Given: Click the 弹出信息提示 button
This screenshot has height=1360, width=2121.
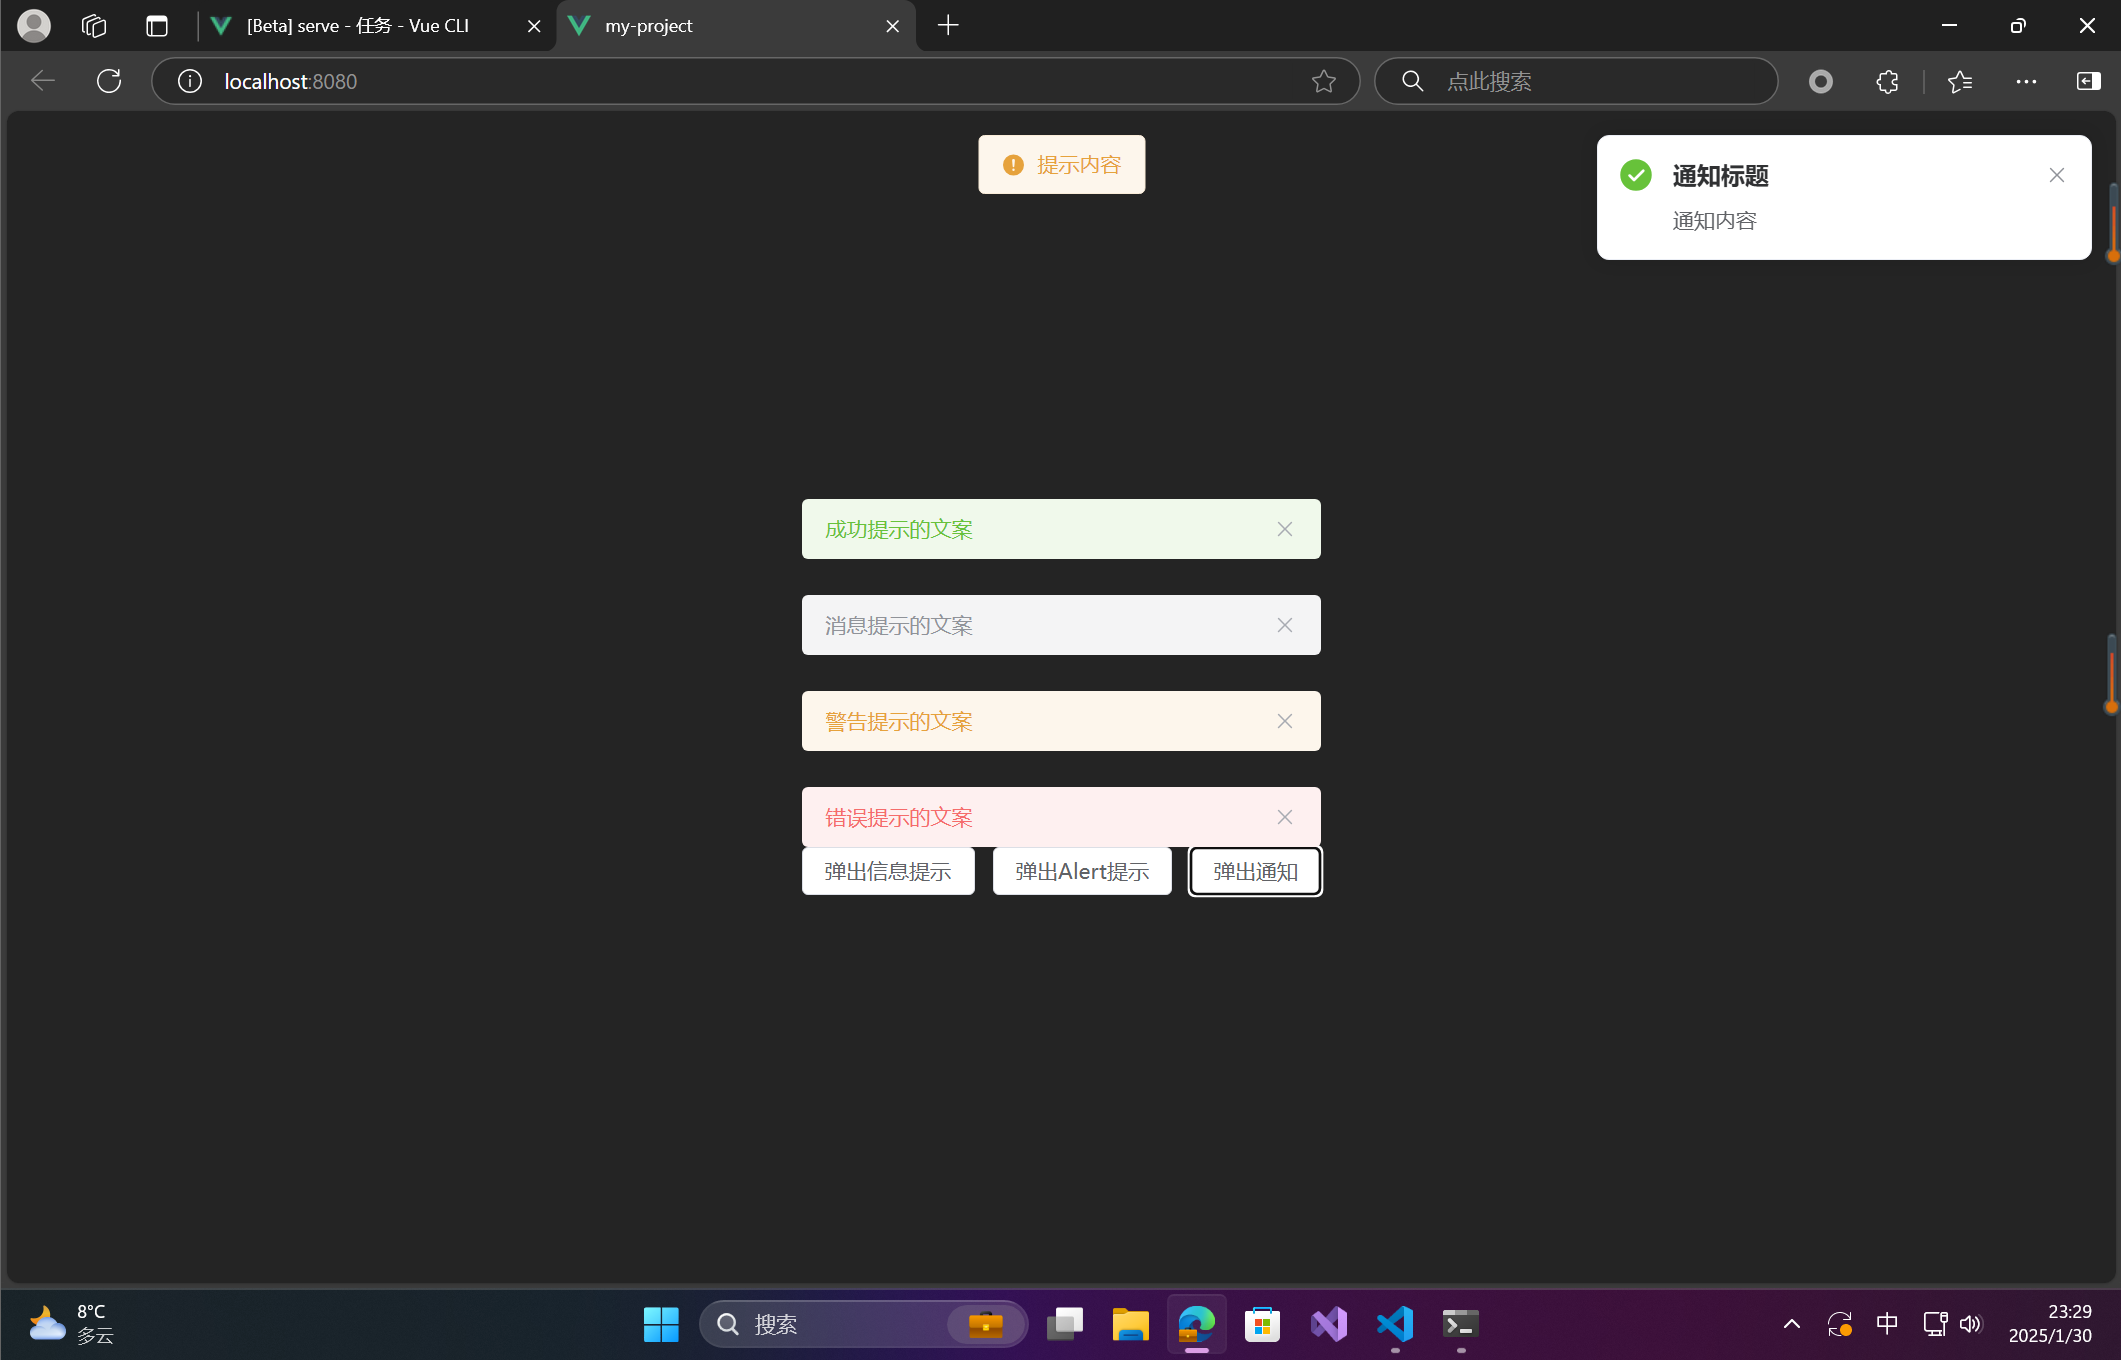Looking at the screenshot, I should 887,871.
